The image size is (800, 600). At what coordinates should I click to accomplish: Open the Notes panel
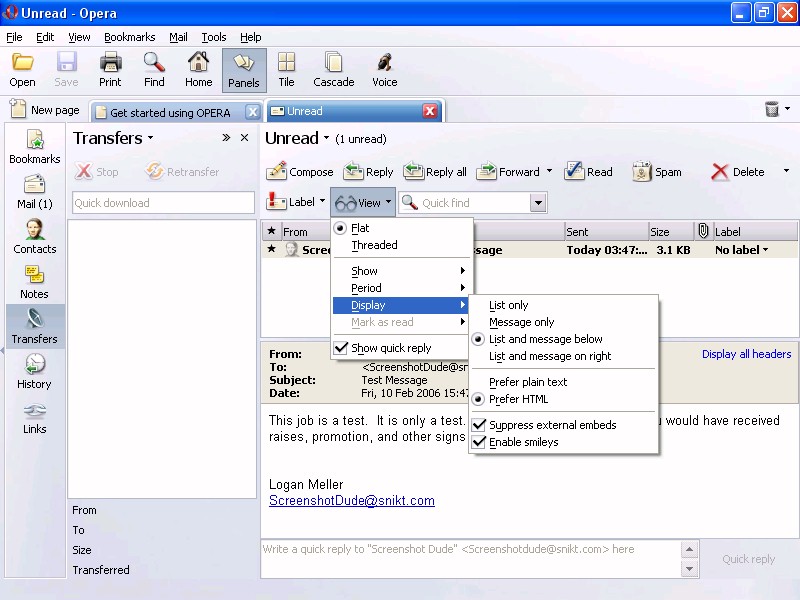coord(34,282)
